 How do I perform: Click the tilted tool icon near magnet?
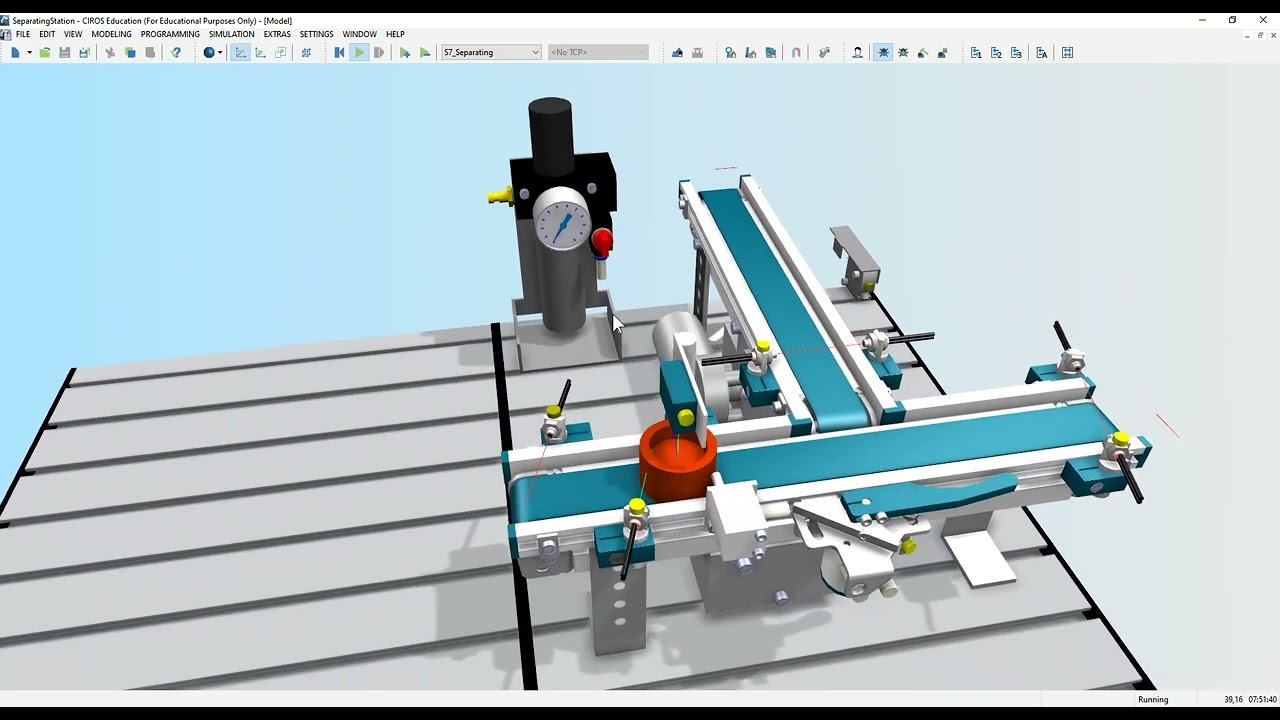[824, 52]
